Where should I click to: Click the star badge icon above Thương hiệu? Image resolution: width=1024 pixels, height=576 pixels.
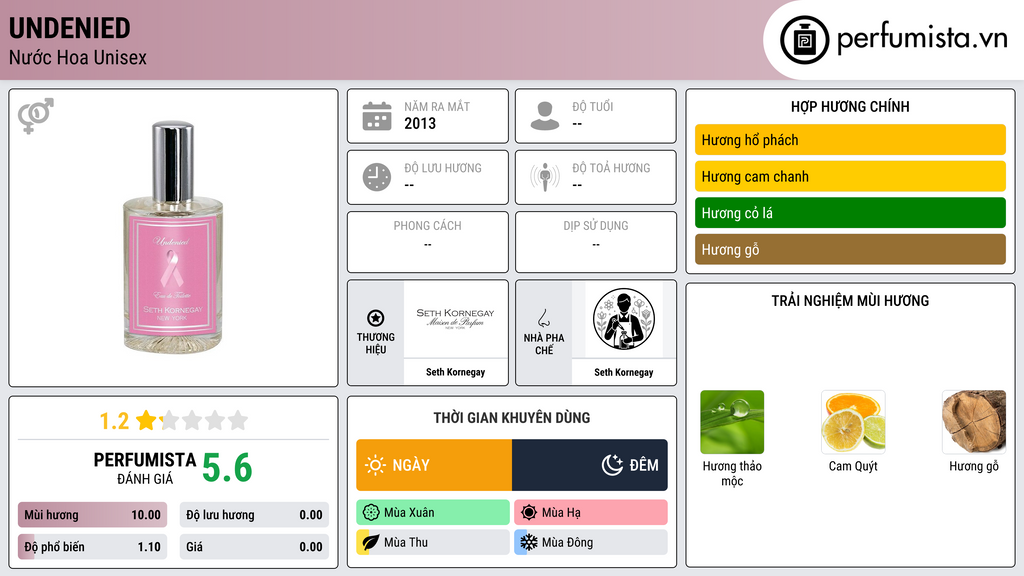coord(376,318)
